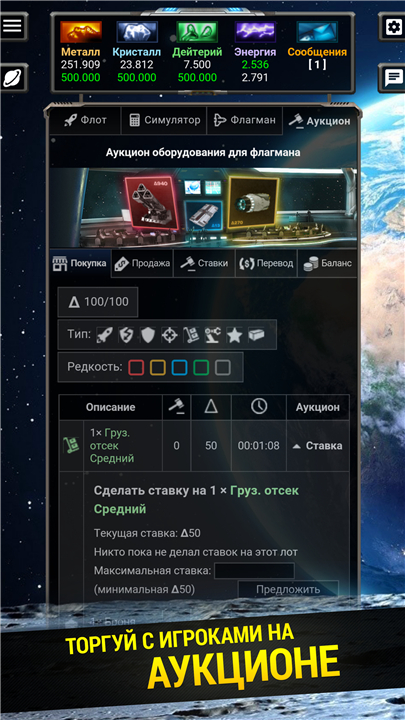Open the hamburger menu icon
Viewport: 405px width, 720px height.
[12, 26]
